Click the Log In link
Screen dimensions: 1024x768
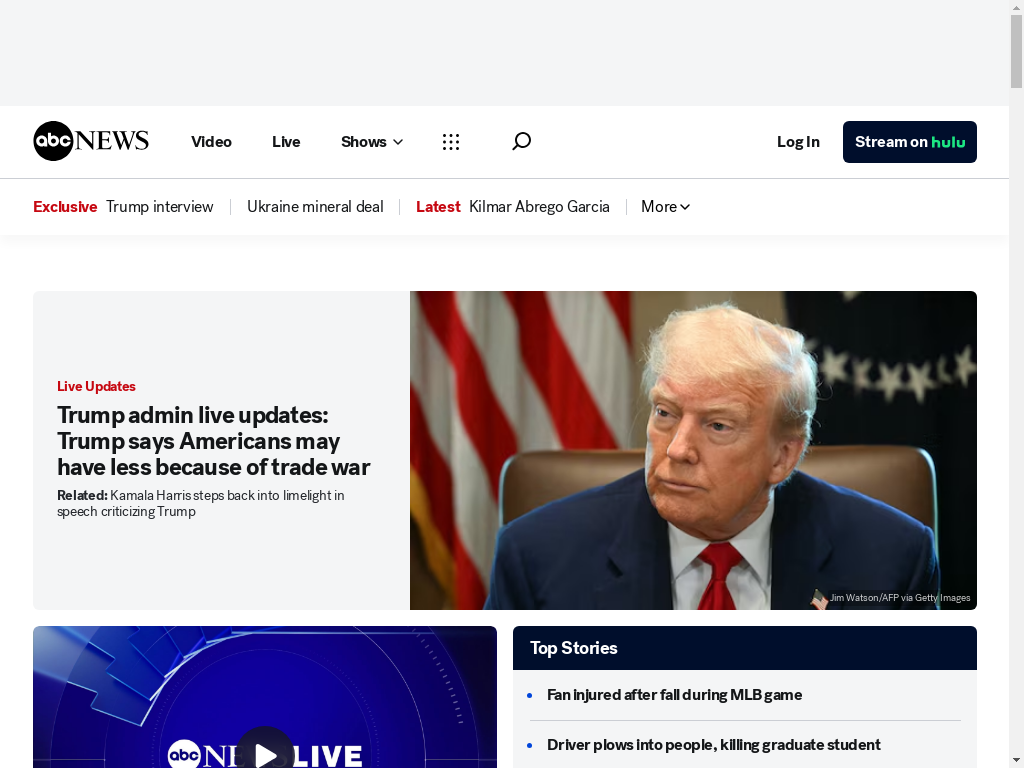(798, 142)
